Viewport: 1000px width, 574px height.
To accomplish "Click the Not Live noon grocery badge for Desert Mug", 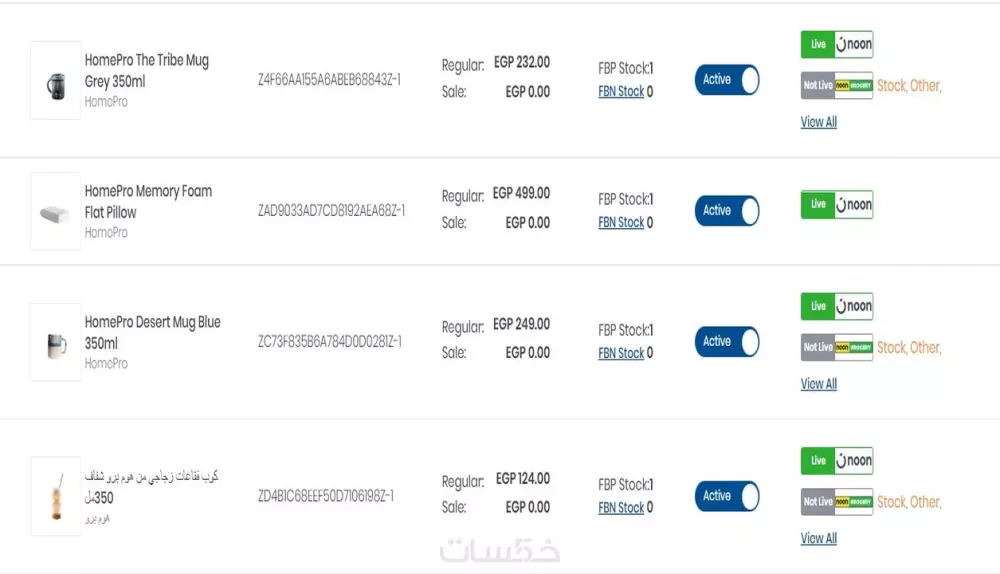I will click(837, 347).
